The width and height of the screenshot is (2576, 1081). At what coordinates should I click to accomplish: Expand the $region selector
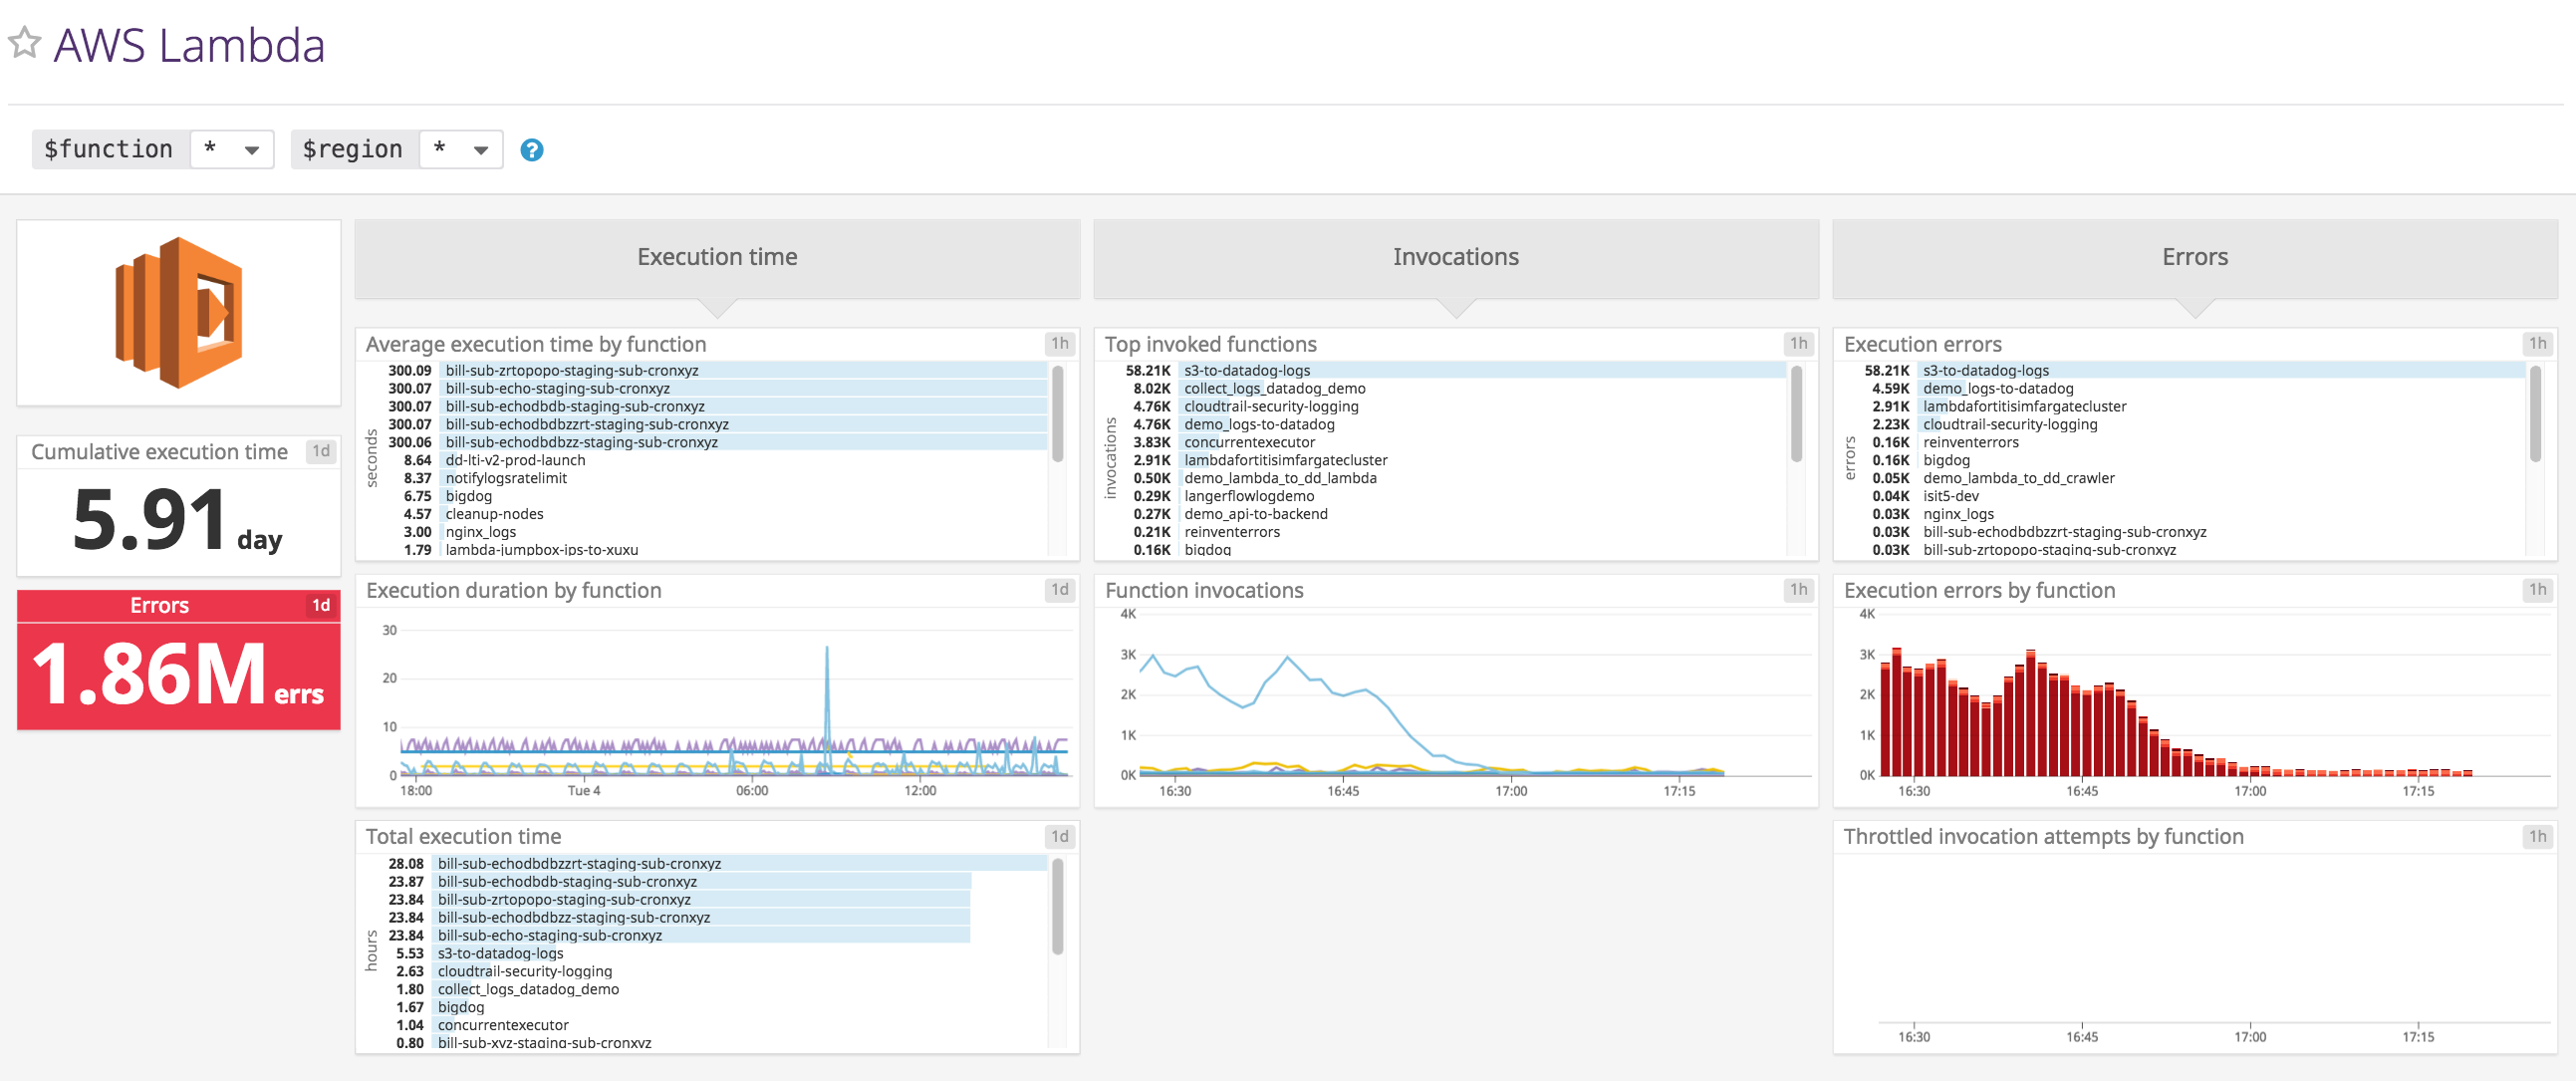[x=462, y=149]
